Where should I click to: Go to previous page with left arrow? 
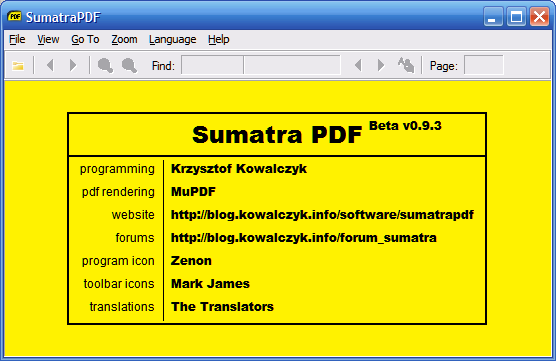pos(50,65)
